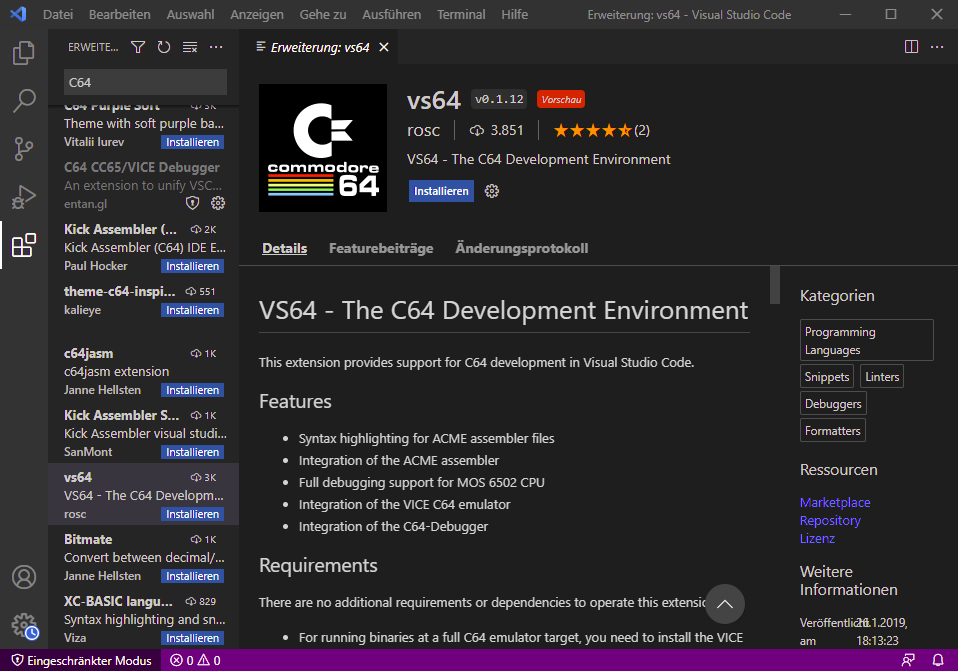Open the Explorer view in activity bar

coord(24,53)
